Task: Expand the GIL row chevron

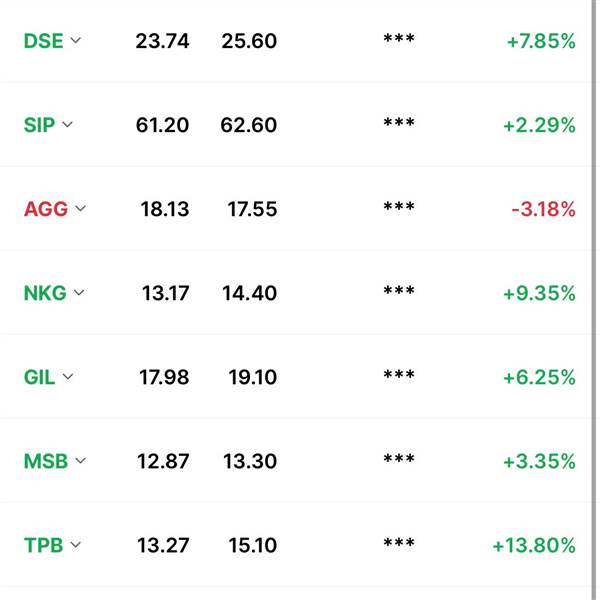Action: coord(68,377)
